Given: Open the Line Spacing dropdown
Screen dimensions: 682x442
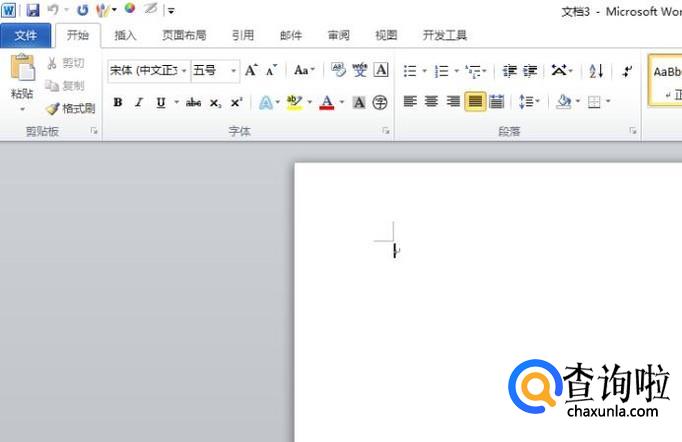Looking at the screenshot, I should (x=529, y=102).
